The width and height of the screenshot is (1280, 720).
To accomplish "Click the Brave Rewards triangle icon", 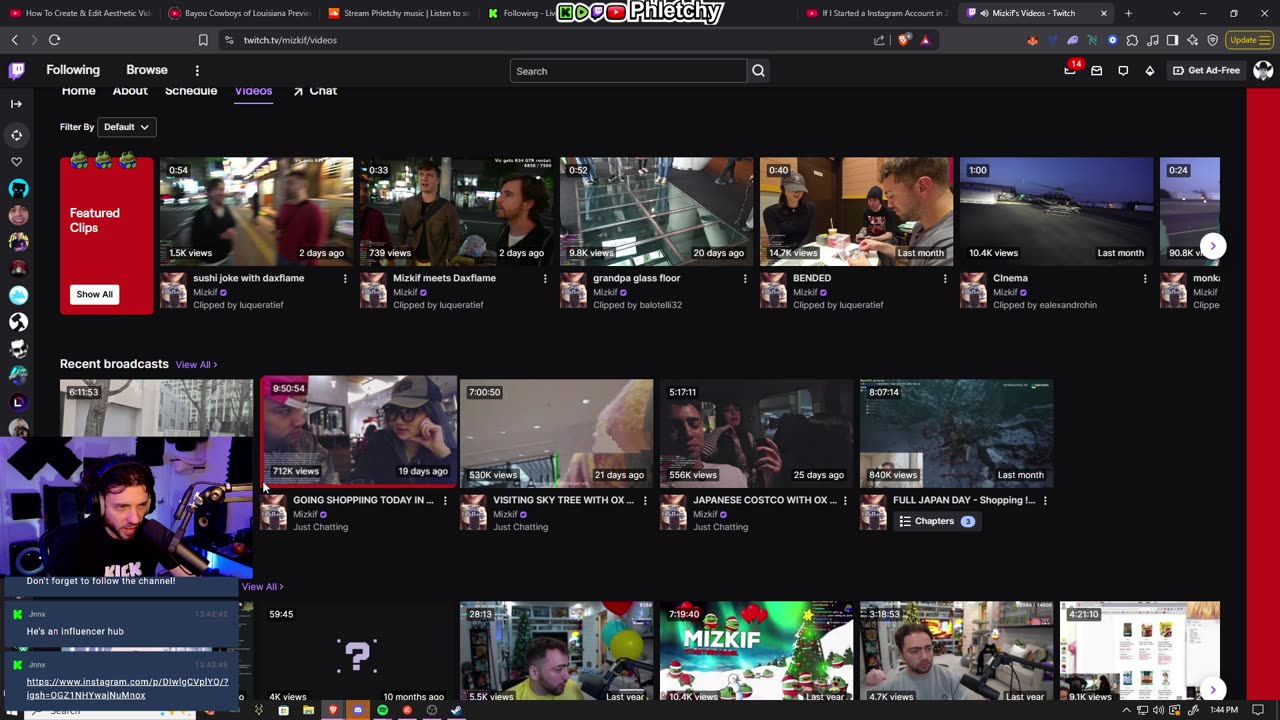I will pyautogui.click(x=925, y=40).
